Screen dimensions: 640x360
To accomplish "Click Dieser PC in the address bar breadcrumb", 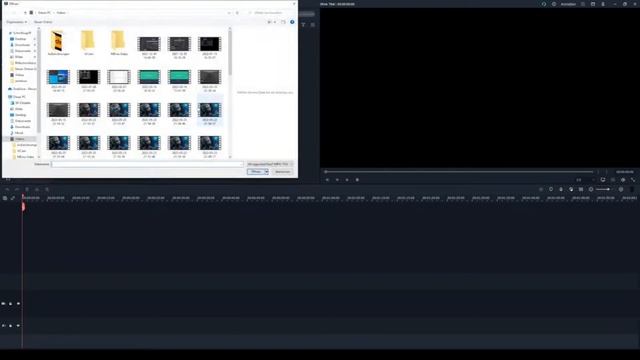I will click(44, 13).
